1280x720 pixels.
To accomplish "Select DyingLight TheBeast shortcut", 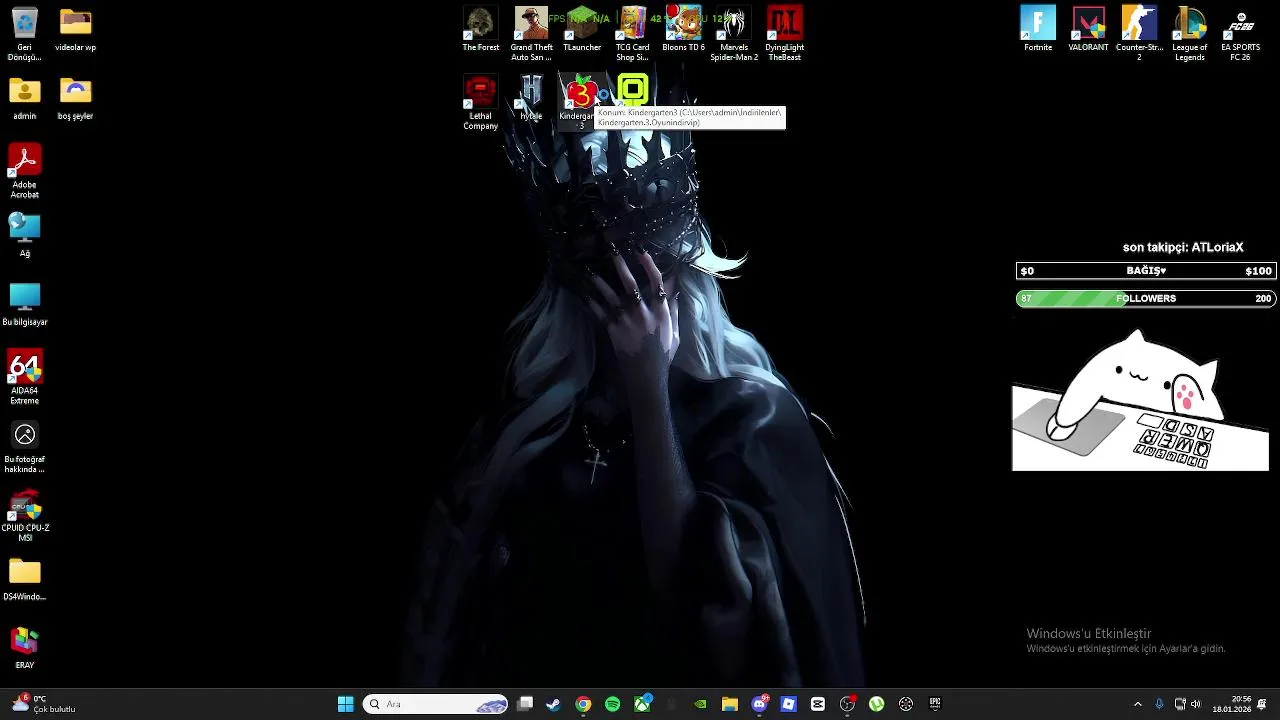I will tap(784, 34).
